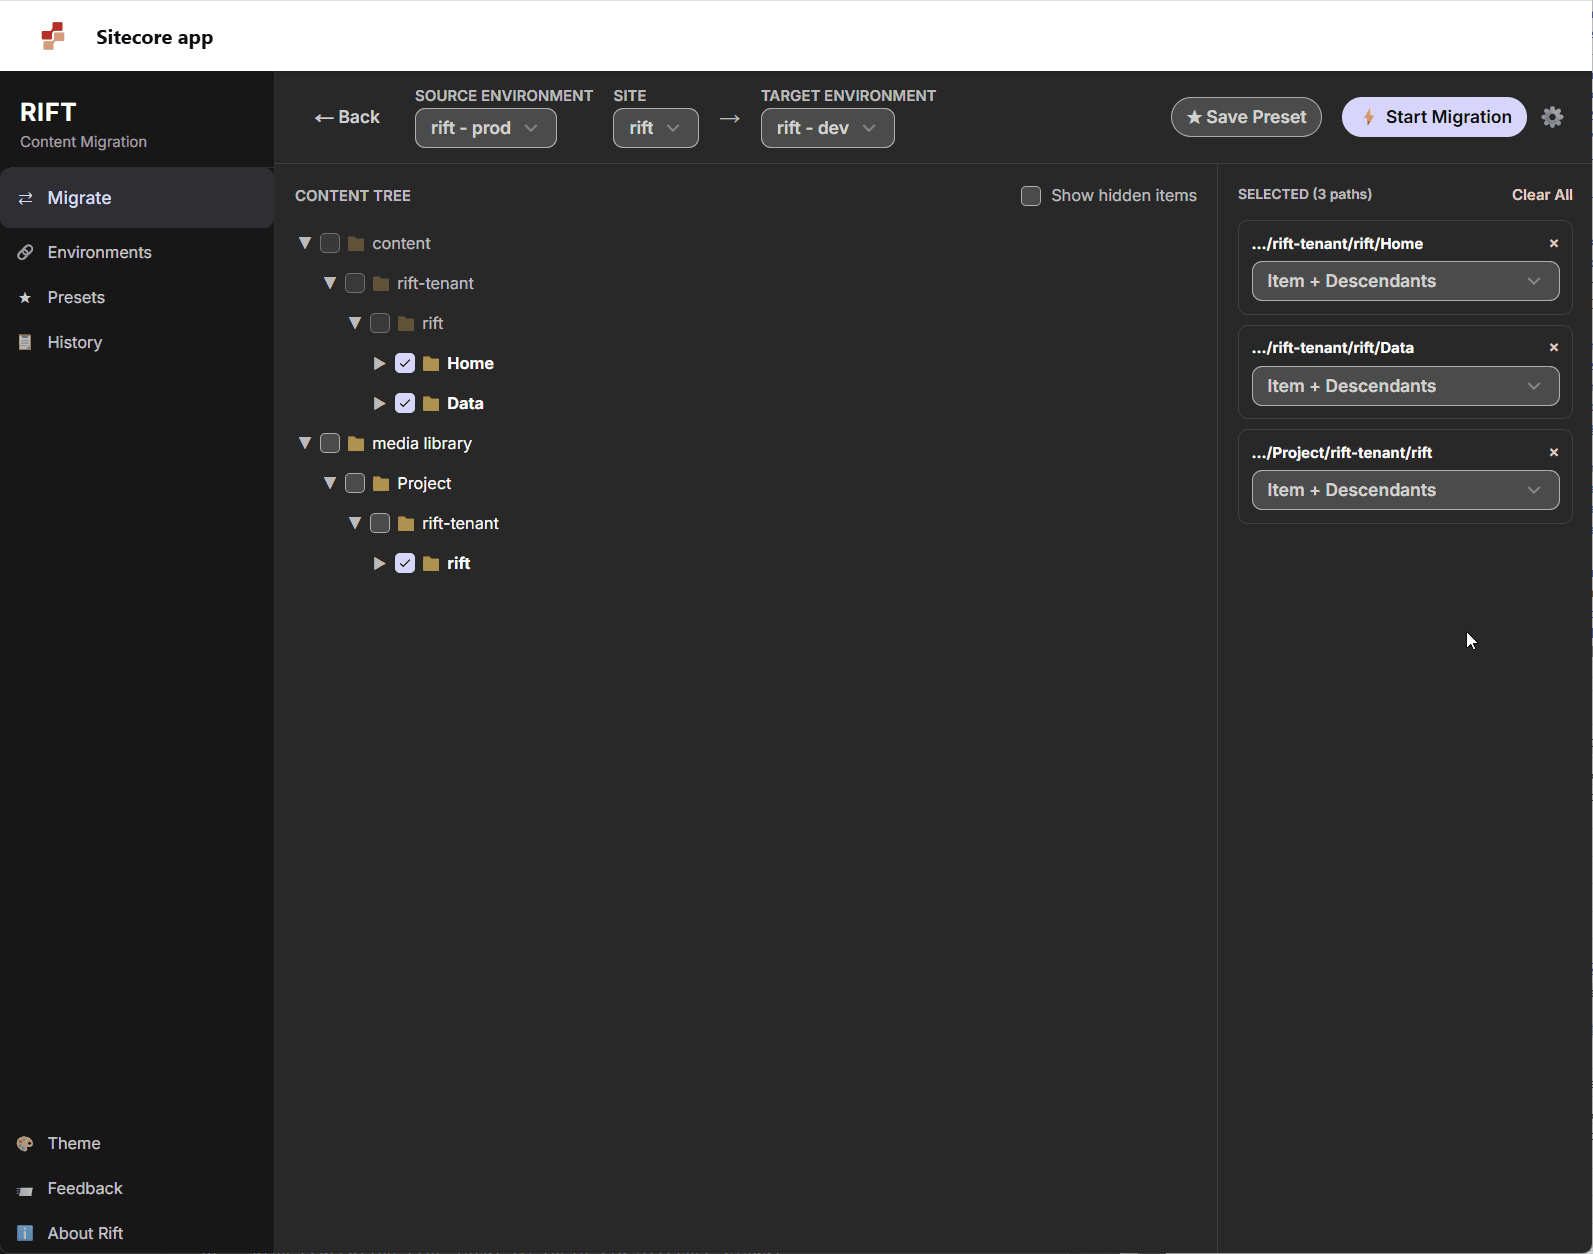The height and width of the screenshot is (1254, 1593).
Task: Check the Project folder checkbox
Action: [x=355, y=483]
